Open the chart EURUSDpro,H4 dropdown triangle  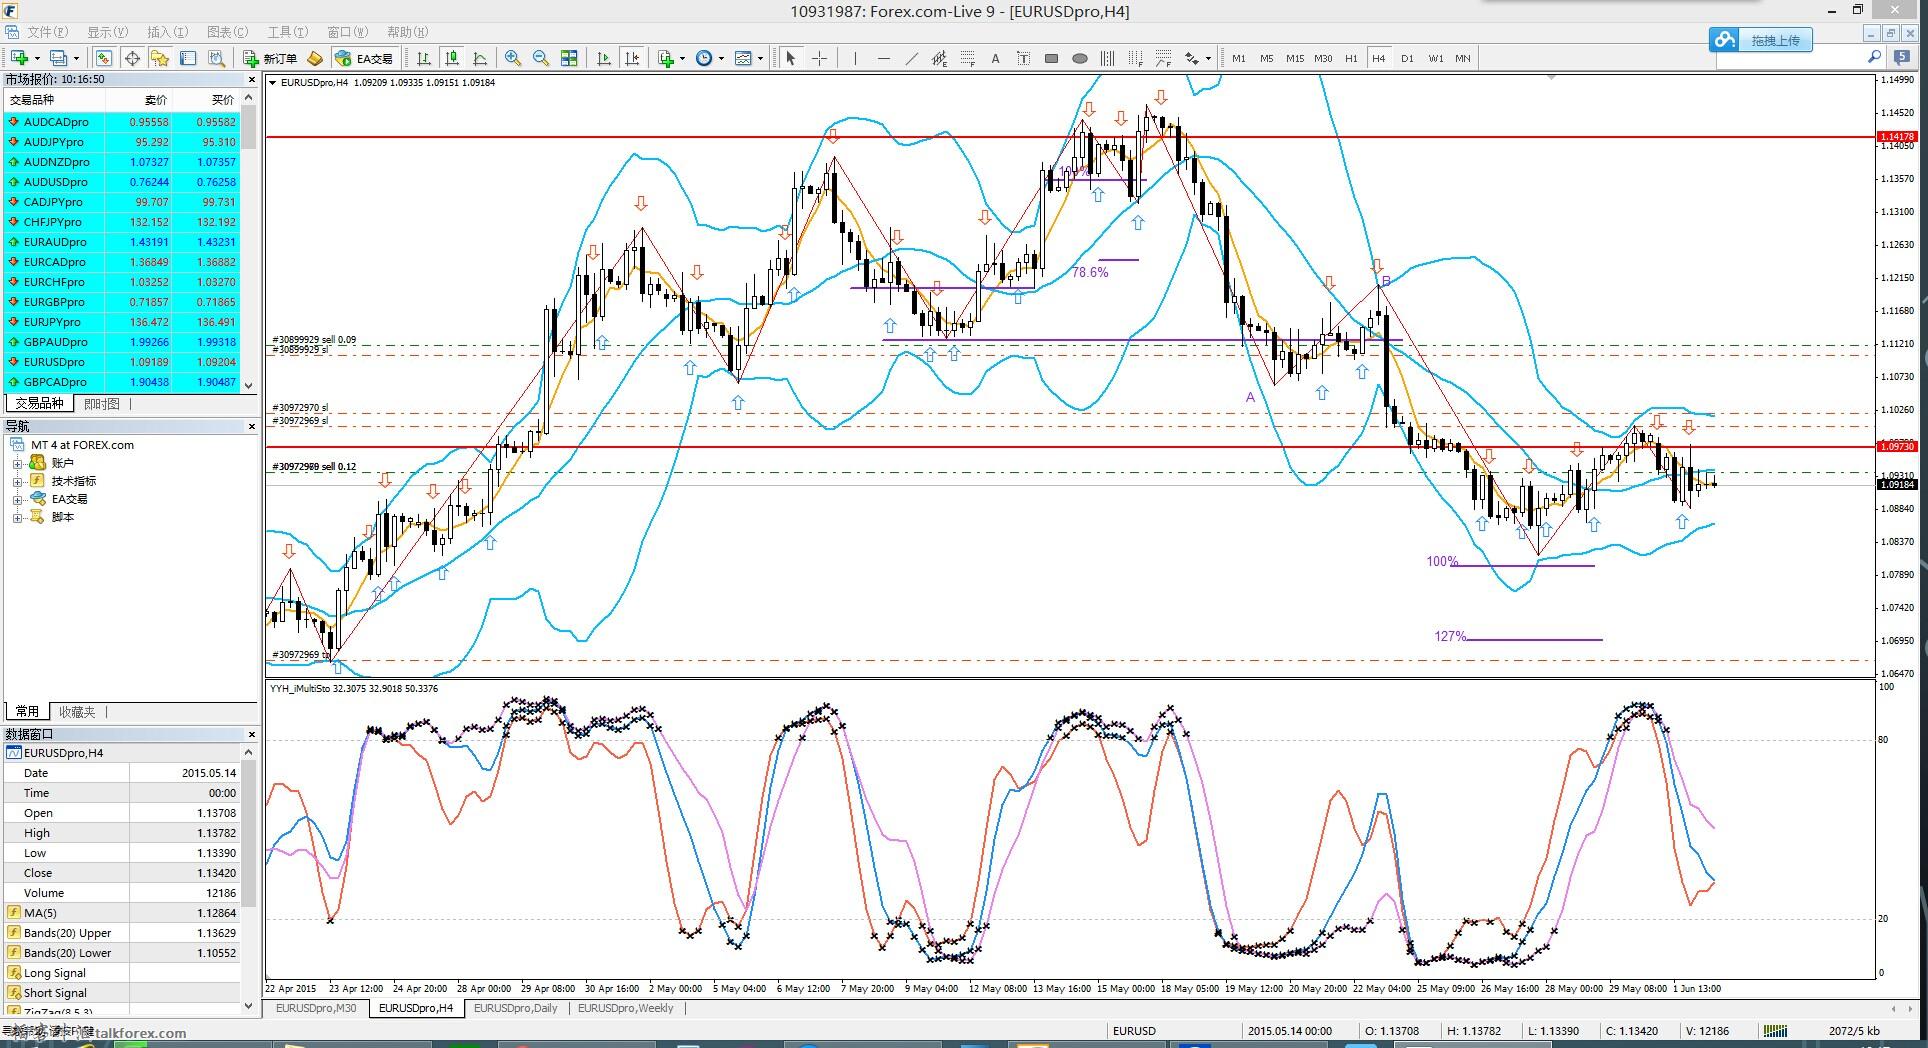pos(273,82)
